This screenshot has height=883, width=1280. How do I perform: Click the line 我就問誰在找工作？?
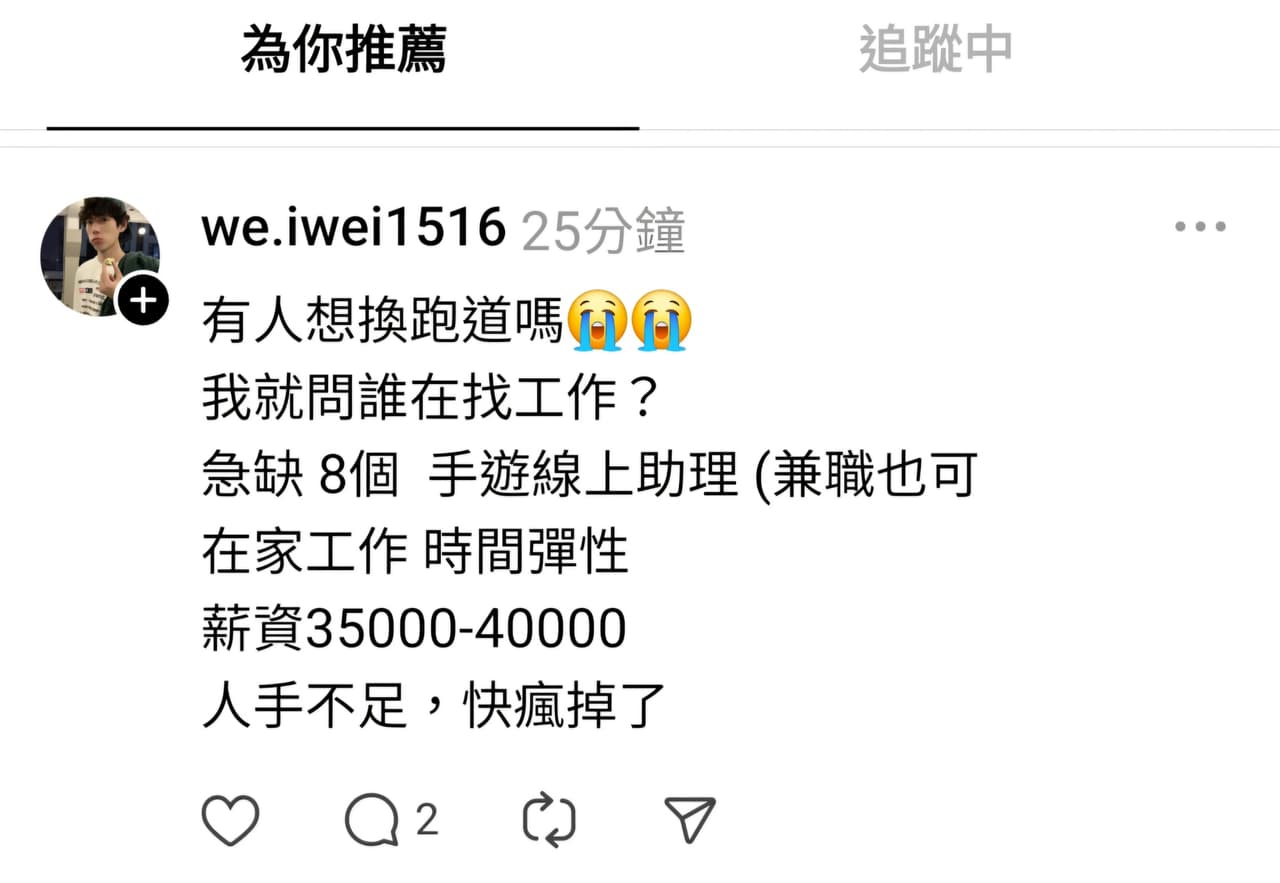click(430, 398)
